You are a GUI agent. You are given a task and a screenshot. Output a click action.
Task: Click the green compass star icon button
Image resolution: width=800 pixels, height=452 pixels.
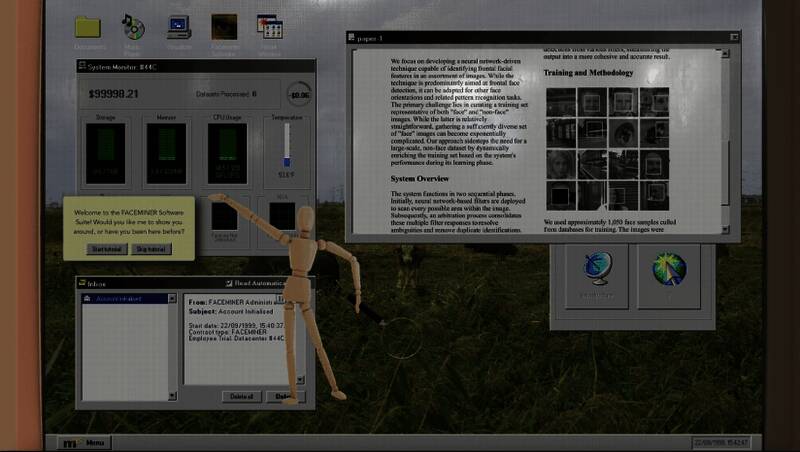tap(669, 270)
